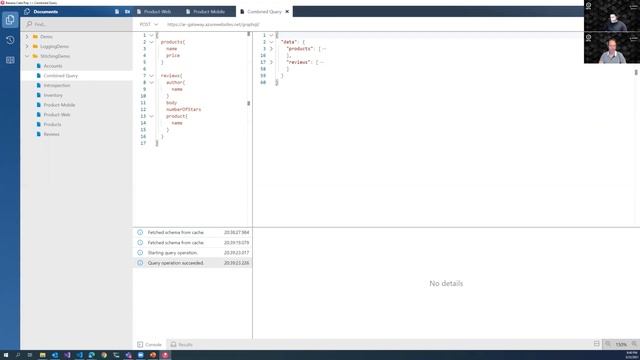Expand the Demo folder
640x360 pixels.
(x=27, y=37)
